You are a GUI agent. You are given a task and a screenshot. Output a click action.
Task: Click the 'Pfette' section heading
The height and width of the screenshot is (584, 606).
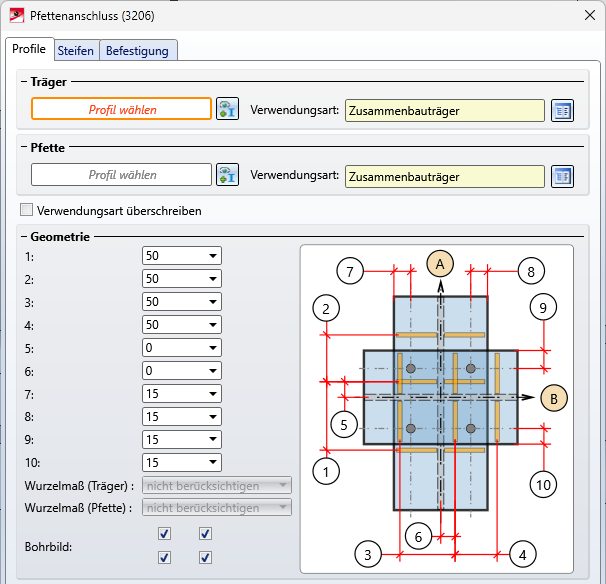[48, 148]
